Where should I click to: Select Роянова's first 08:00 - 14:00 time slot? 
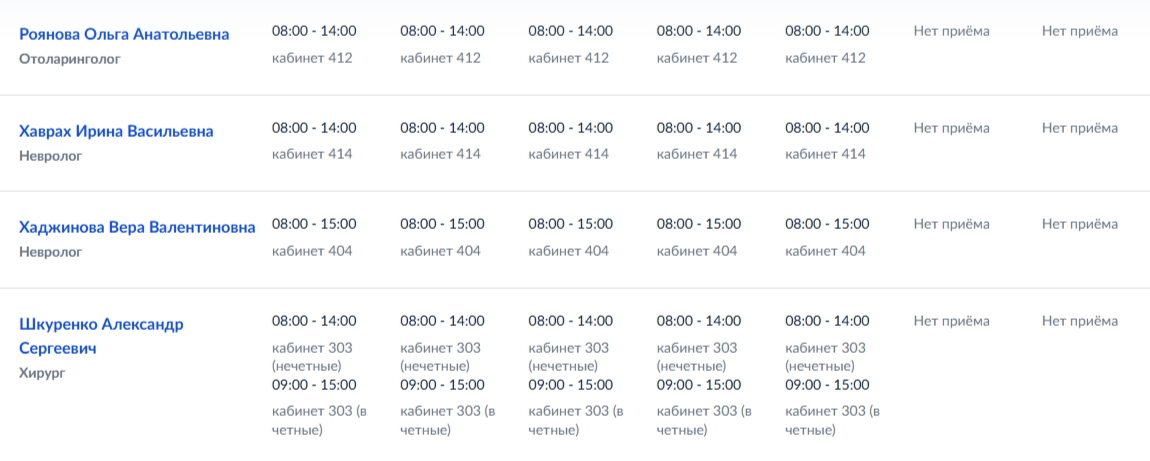tap(314, 31)
